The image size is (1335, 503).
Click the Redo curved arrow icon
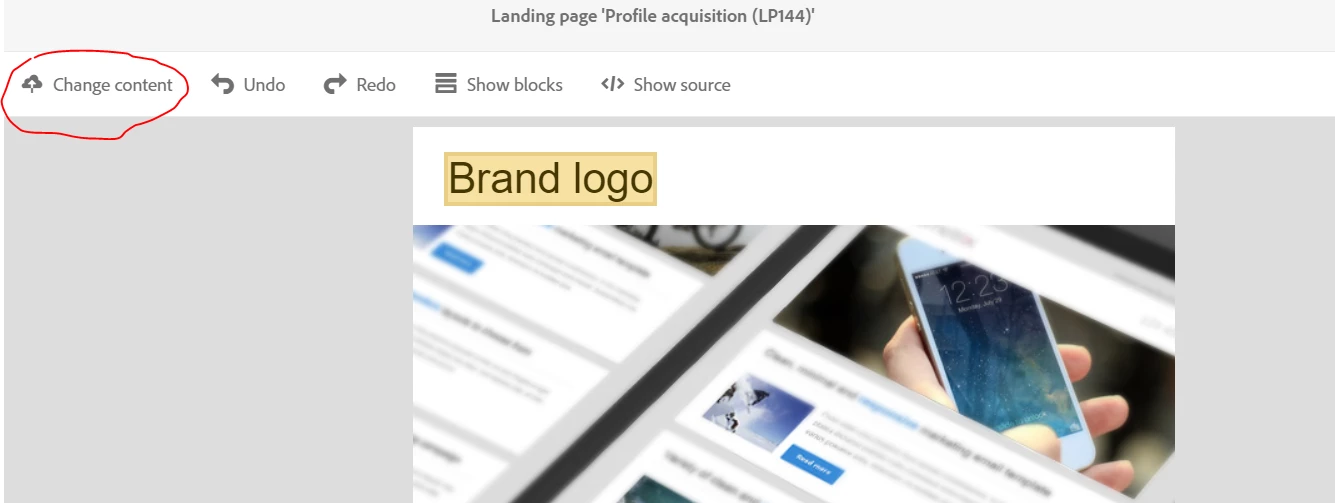point(335,85)
